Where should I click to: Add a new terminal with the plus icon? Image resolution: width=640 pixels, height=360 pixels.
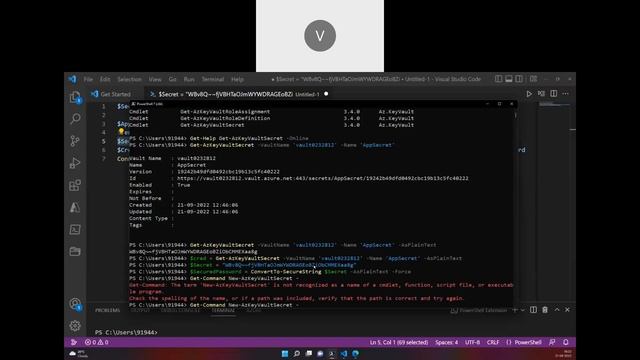pos(515,310)
